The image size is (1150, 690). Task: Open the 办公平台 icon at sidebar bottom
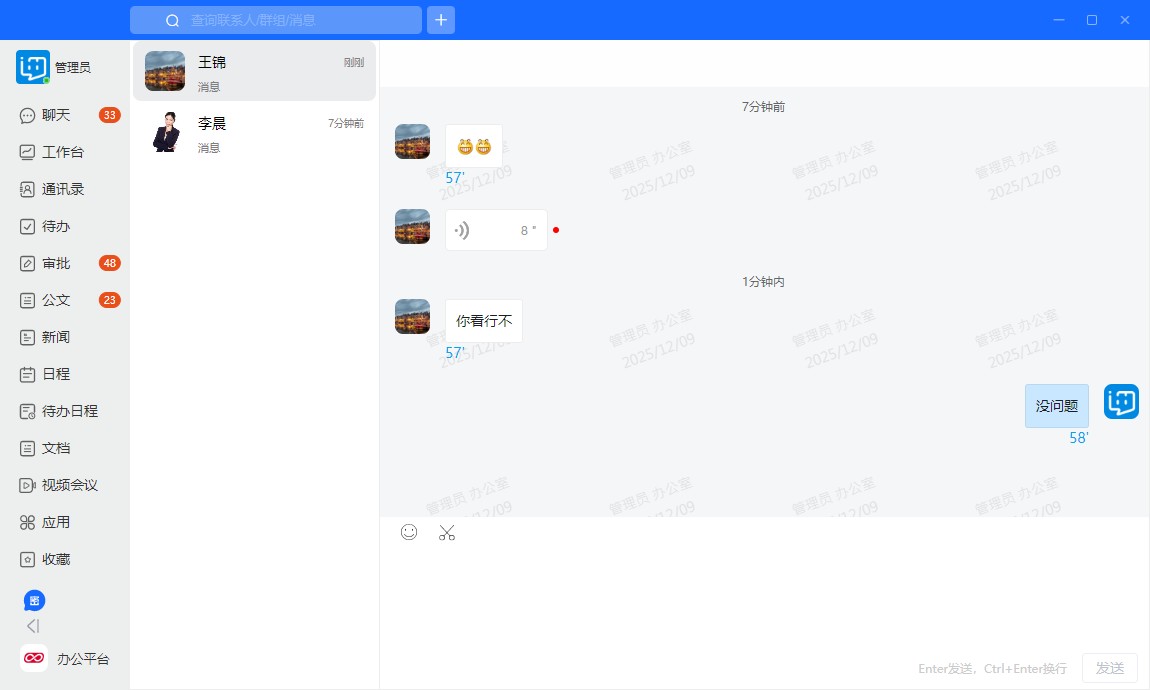[34, 658]
